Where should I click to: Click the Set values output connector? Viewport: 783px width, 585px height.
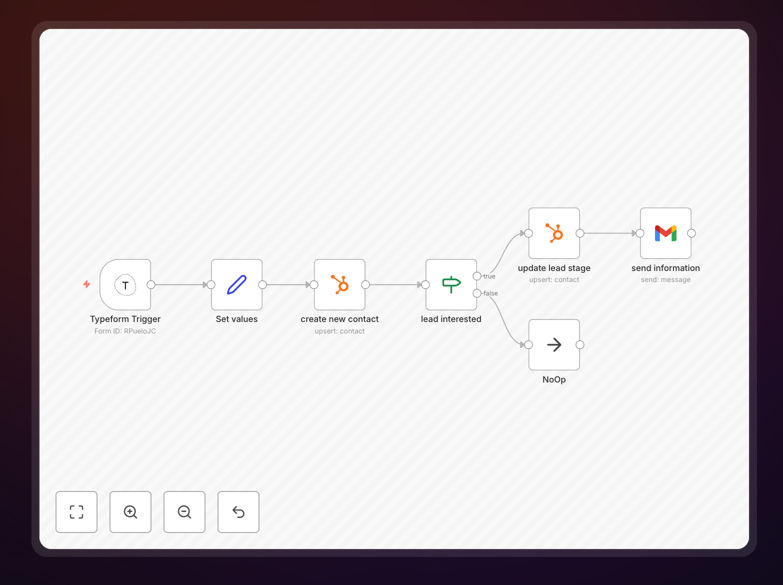pos(262,285)
